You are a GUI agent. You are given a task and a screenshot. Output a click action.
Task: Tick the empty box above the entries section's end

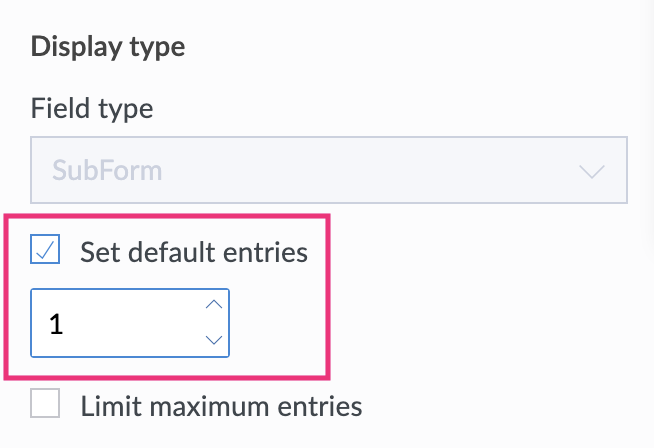coord(46,405)
